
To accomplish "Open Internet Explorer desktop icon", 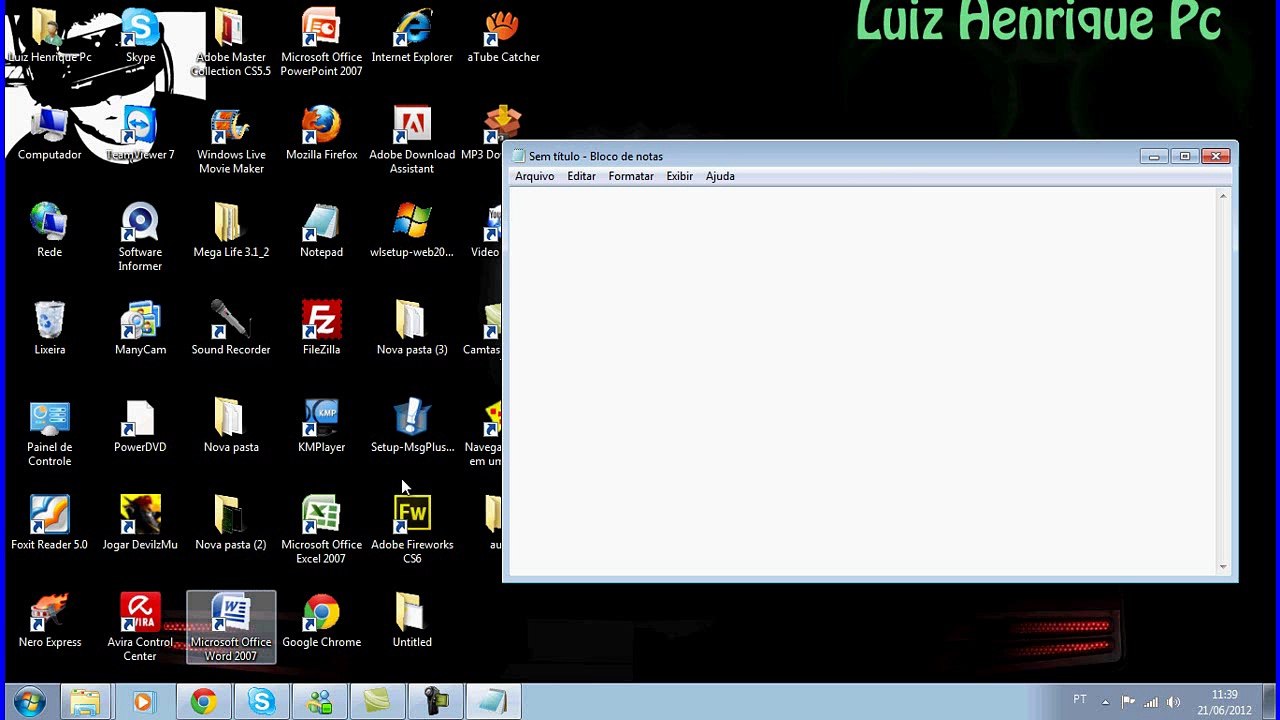I will (x=412, y=35).
